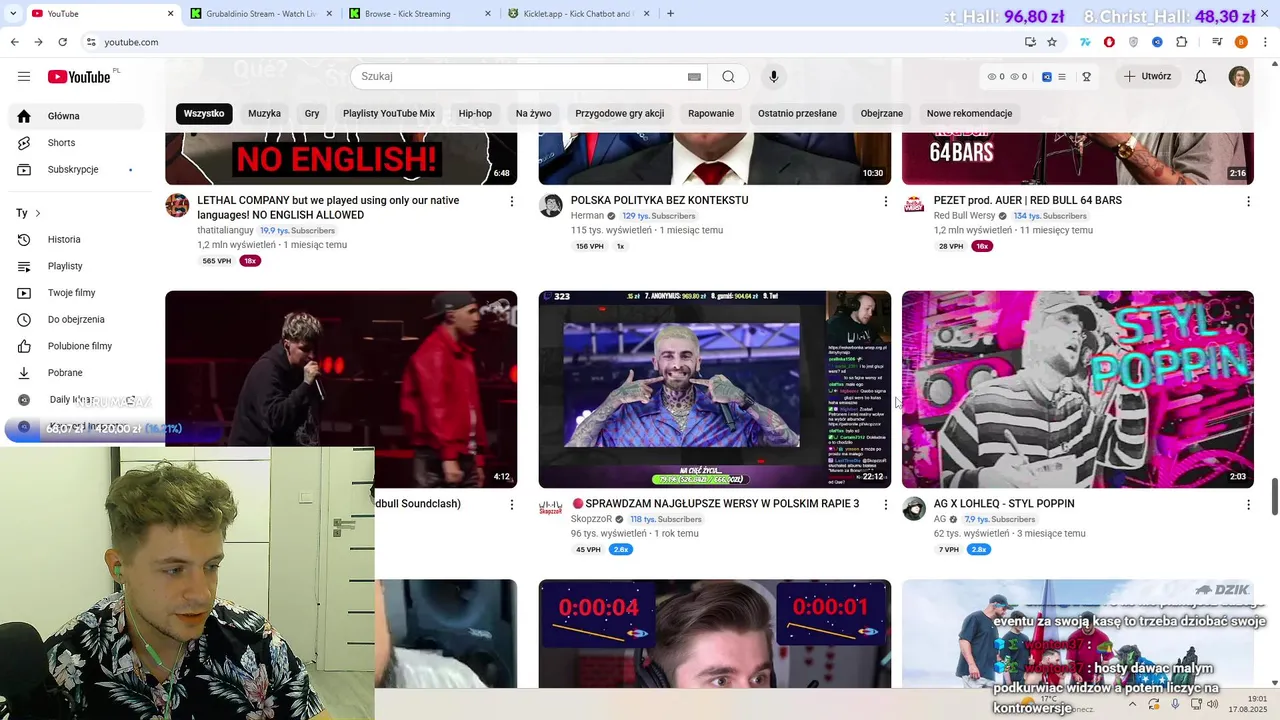Screen dimensions: 1280x720
Task: Open the browser extensions puzzle icon
Action: [1181, 42]
